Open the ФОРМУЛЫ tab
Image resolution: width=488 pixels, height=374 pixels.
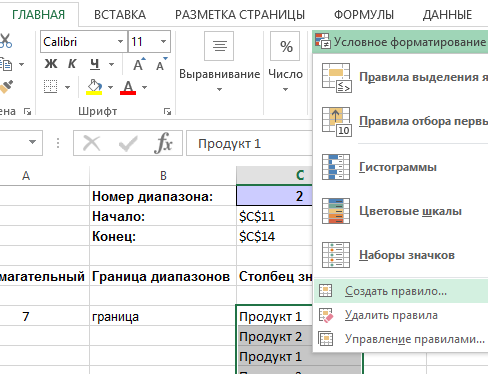click(x=364, y=15)
